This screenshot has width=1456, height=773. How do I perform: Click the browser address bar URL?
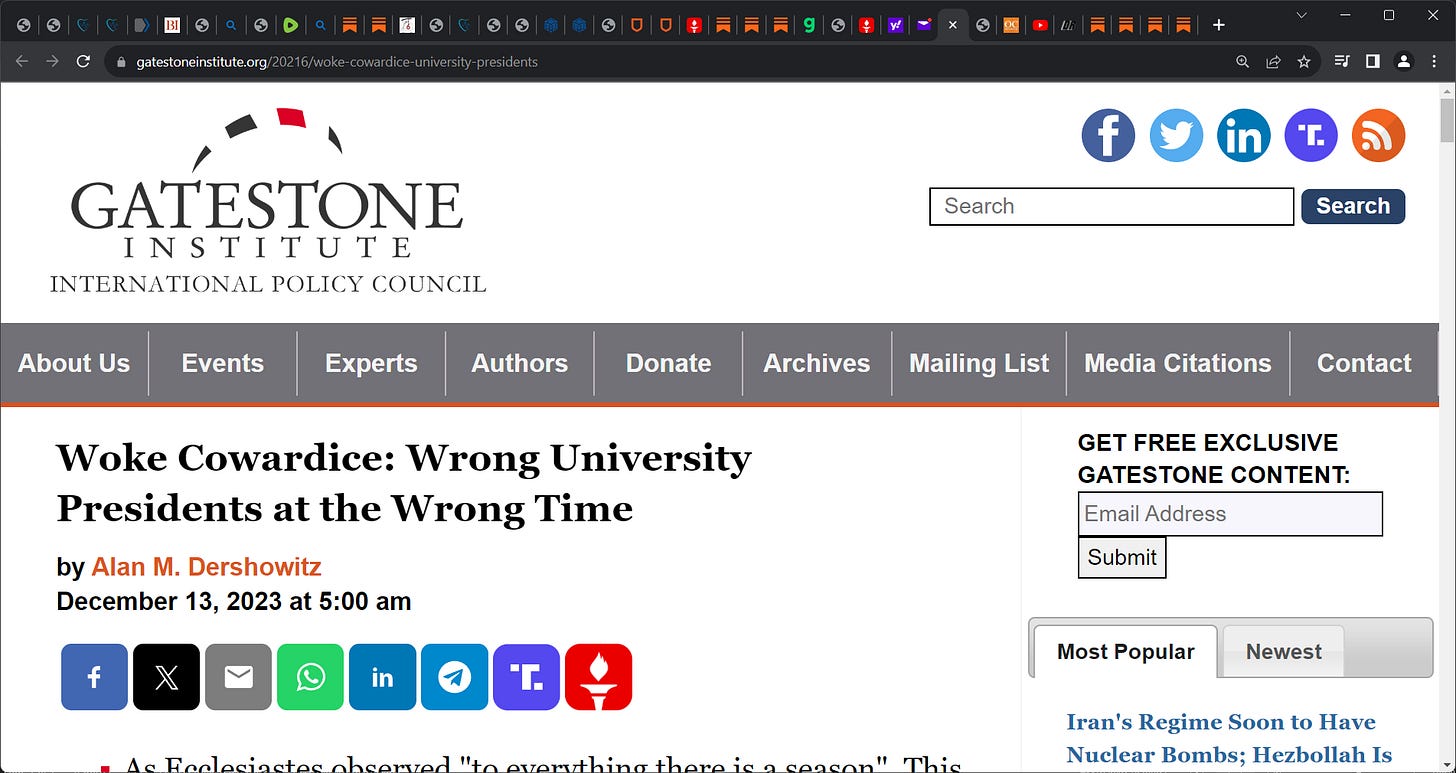pos(337,62)
